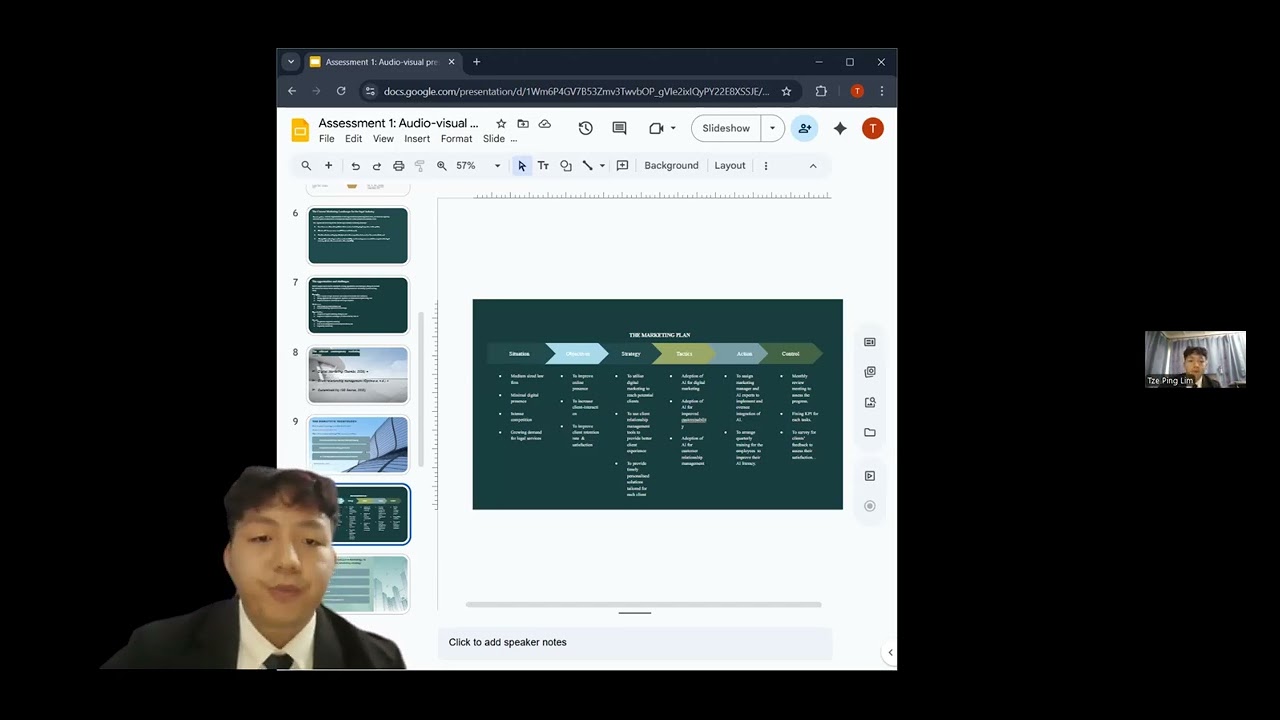The height and width of the screenshot is (720, 1280).
Task: Click the Redo arrow
Action: [x=376, y=166]
